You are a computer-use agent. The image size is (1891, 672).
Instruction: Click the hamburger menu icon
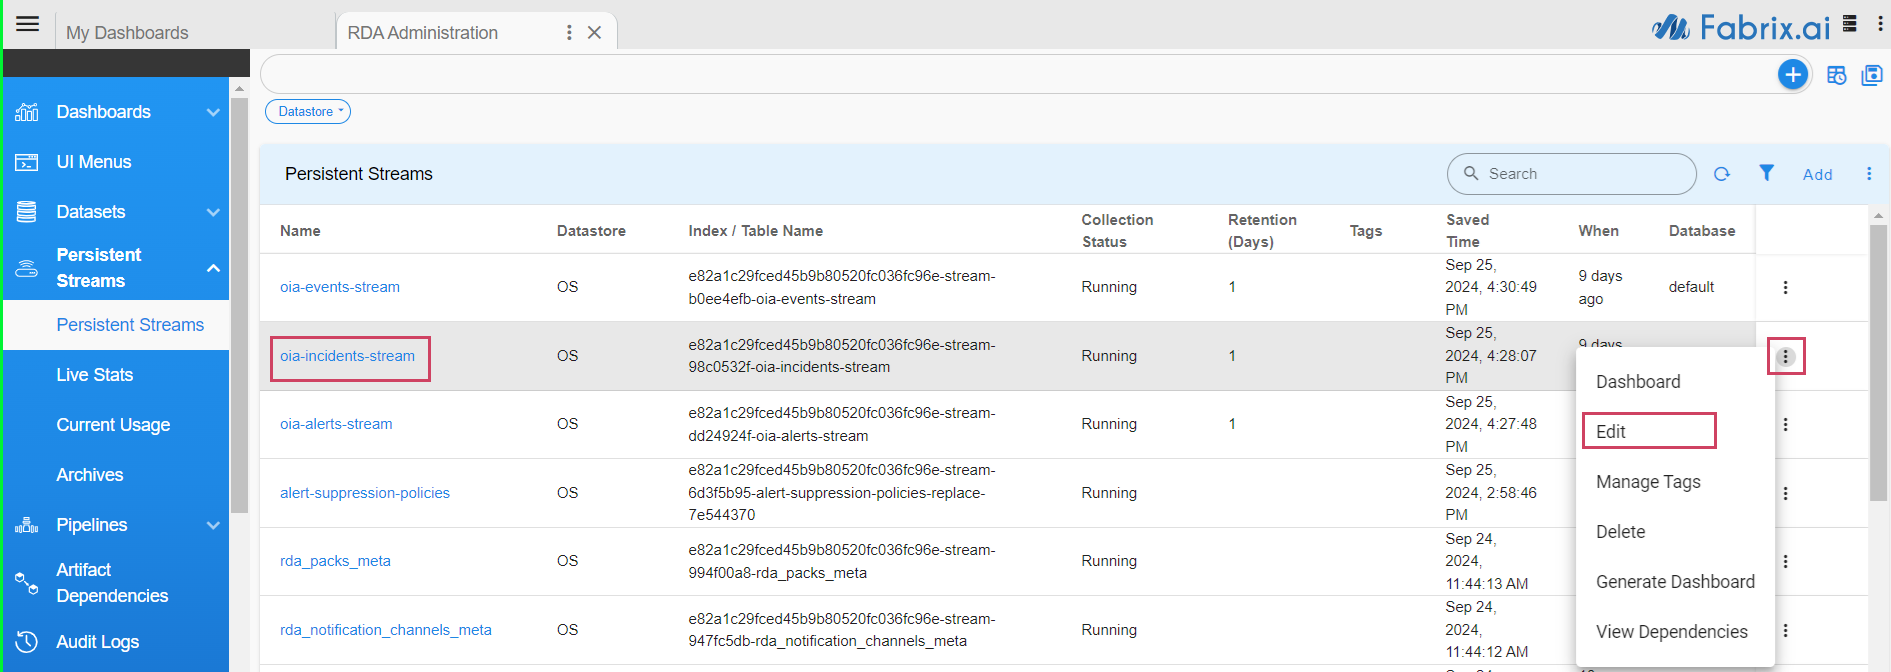pos(27,24)
